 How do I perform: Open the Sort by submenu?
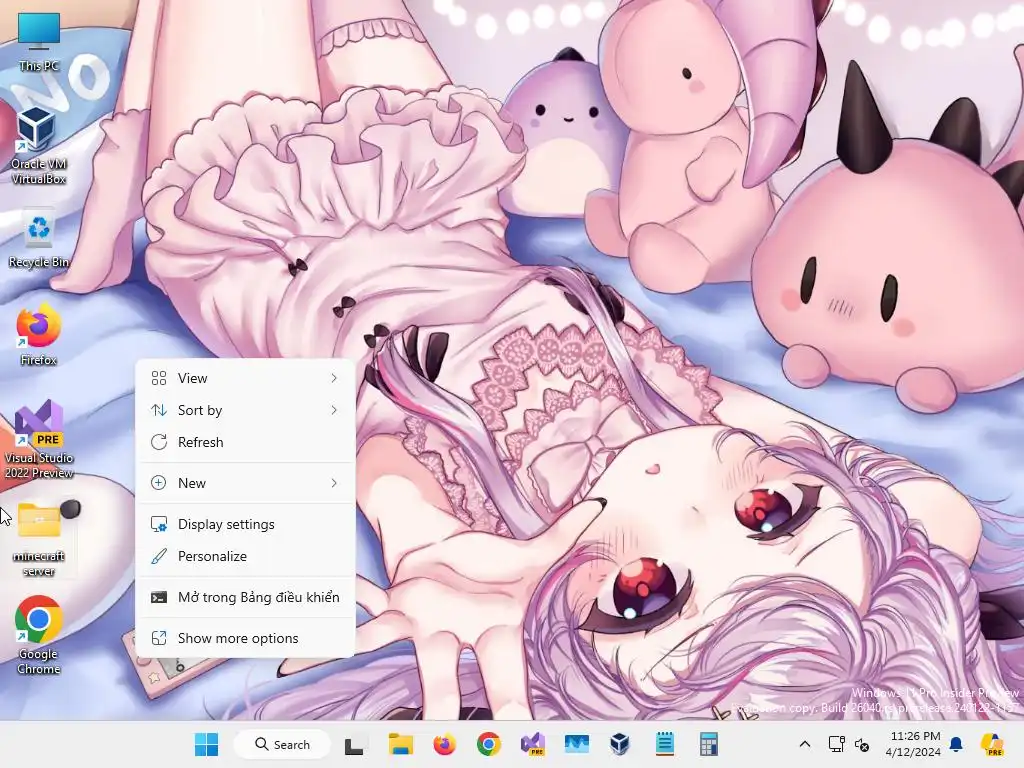(246, 410)
